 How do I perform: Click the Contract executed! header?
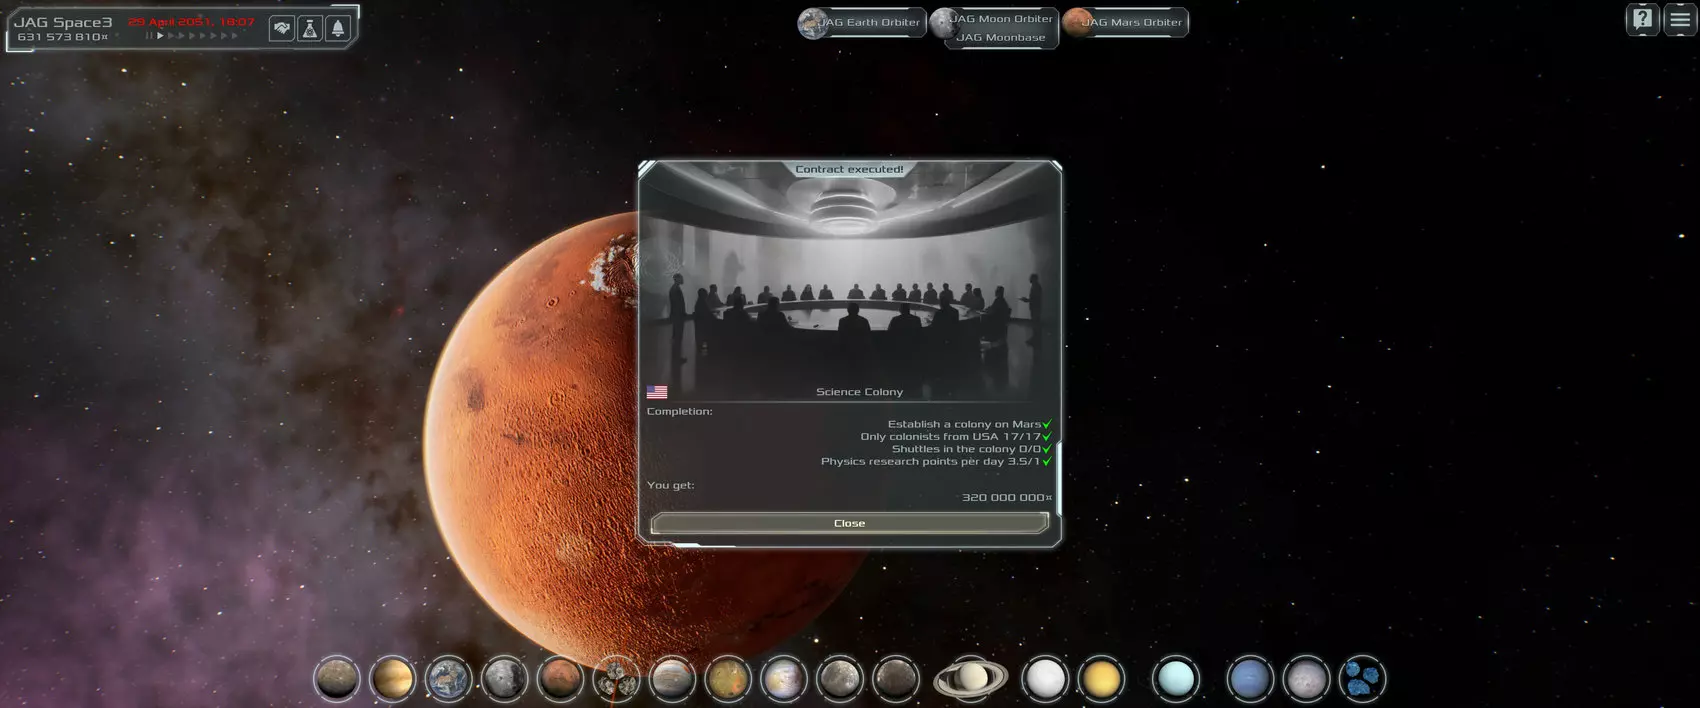click(x=849, y=169)
